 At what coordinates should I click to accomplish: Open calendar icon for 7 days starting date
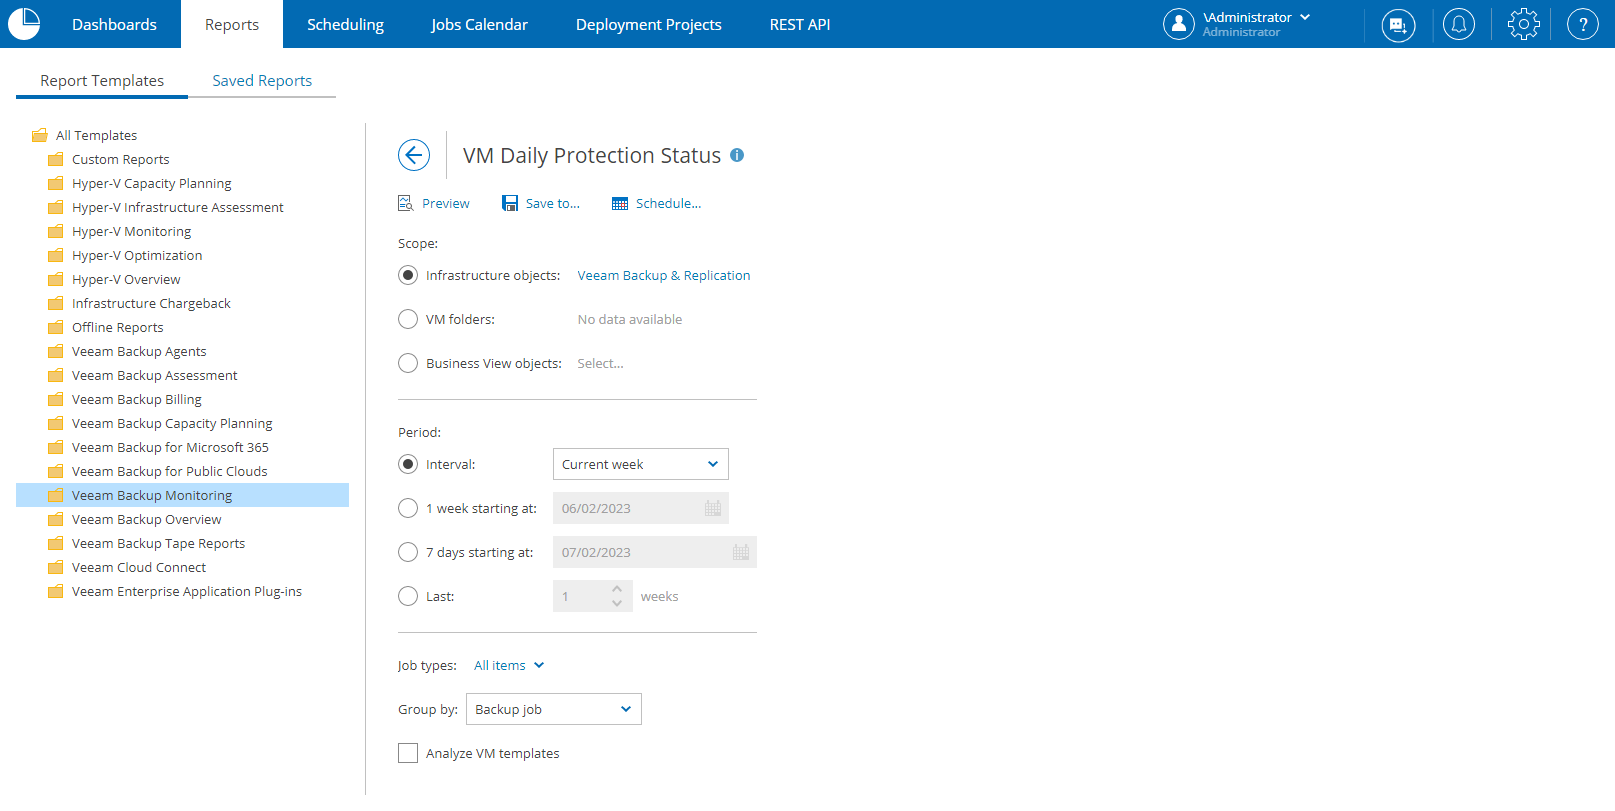coord(741,552)
